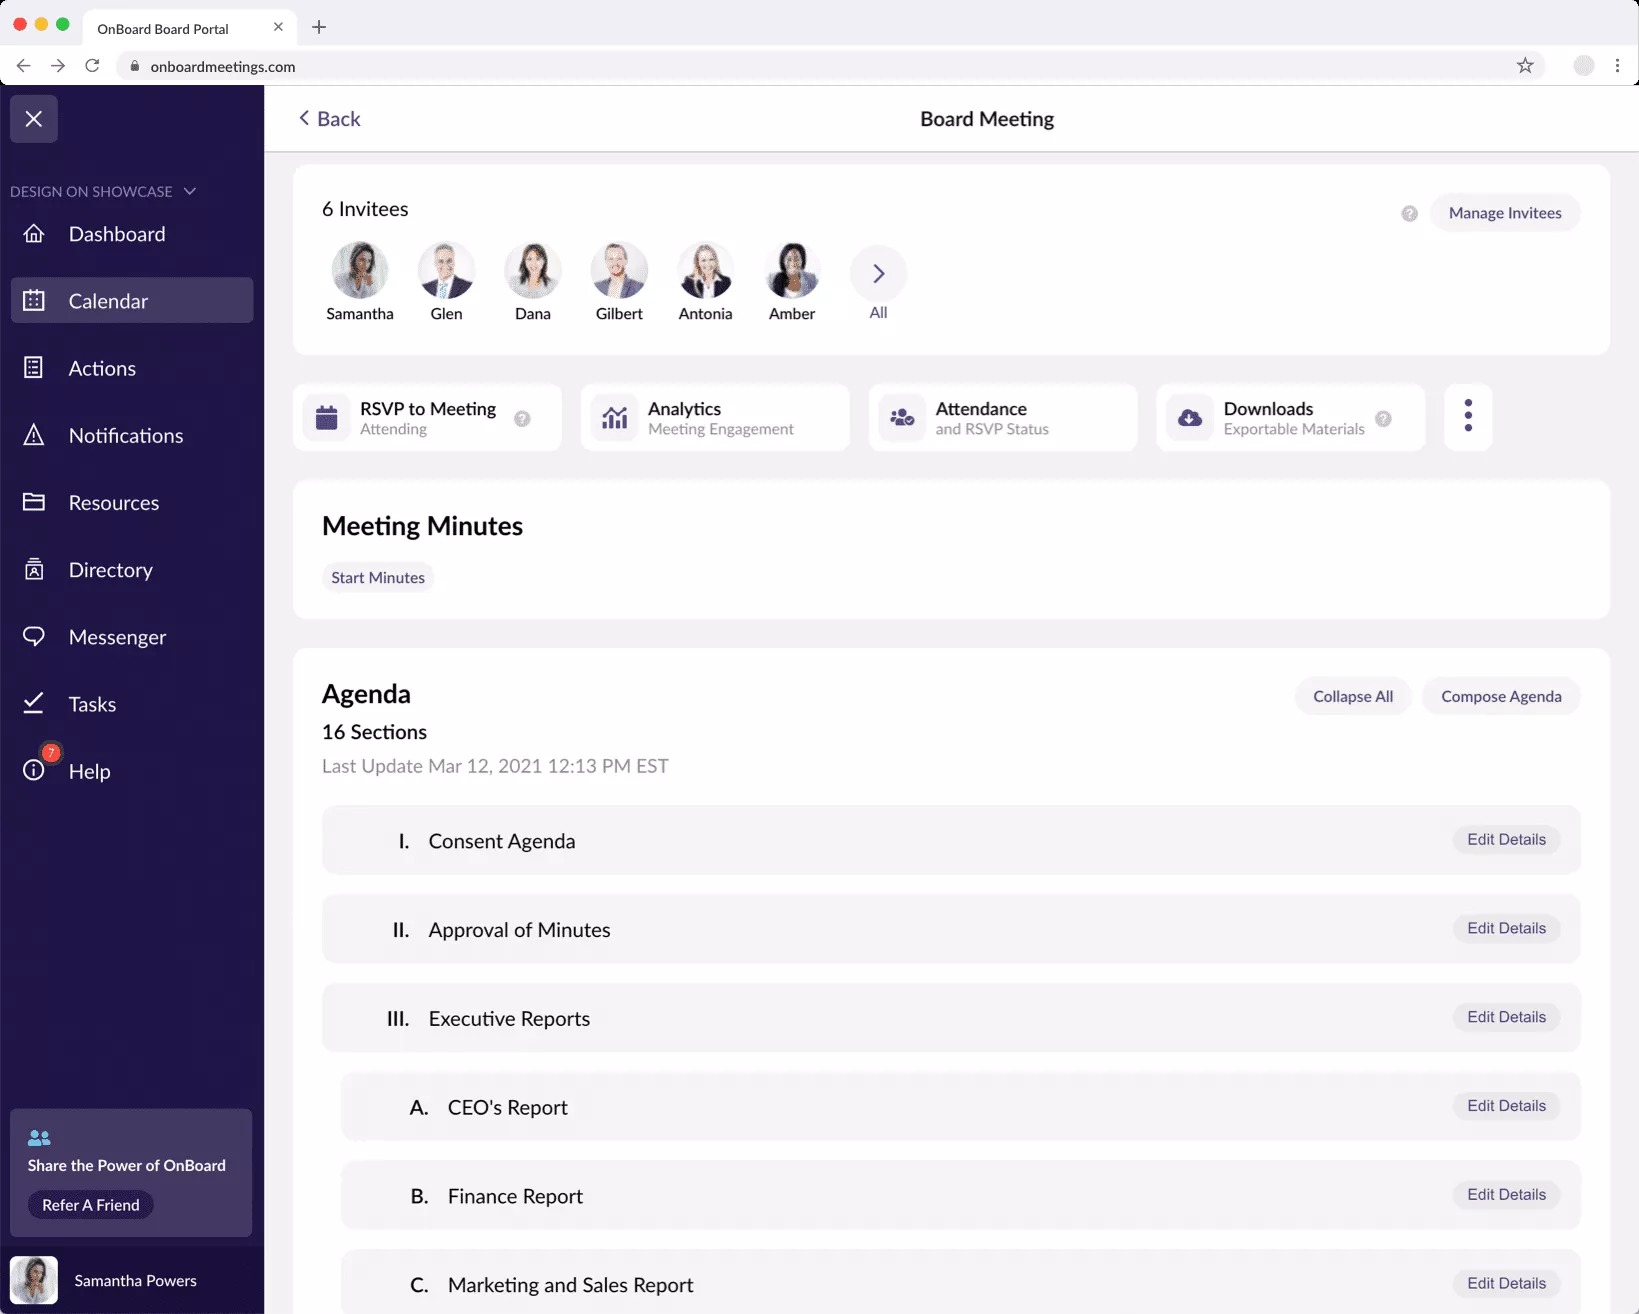Click the Help info icon with badge
1639x1314 pixels.
click(x=34, y=770)
